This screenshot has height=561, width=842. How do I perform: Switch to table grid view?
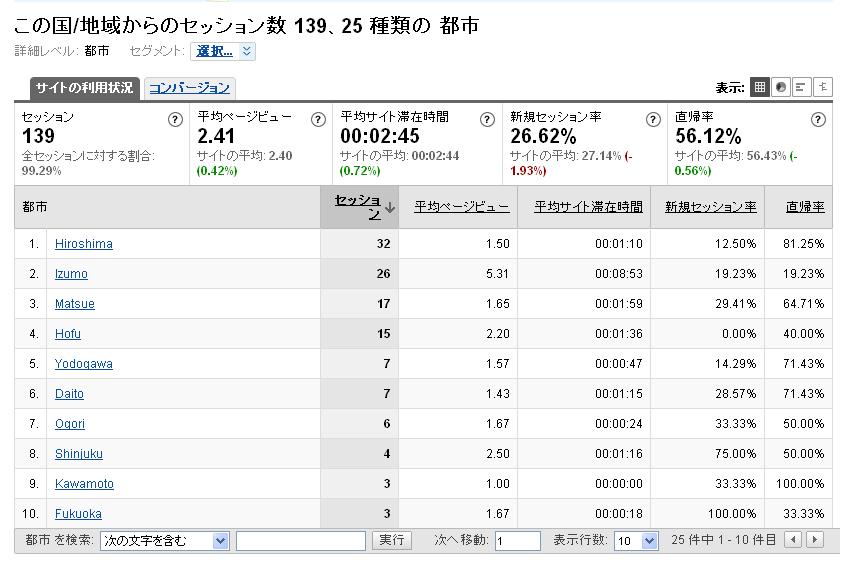tap(760, 87)
